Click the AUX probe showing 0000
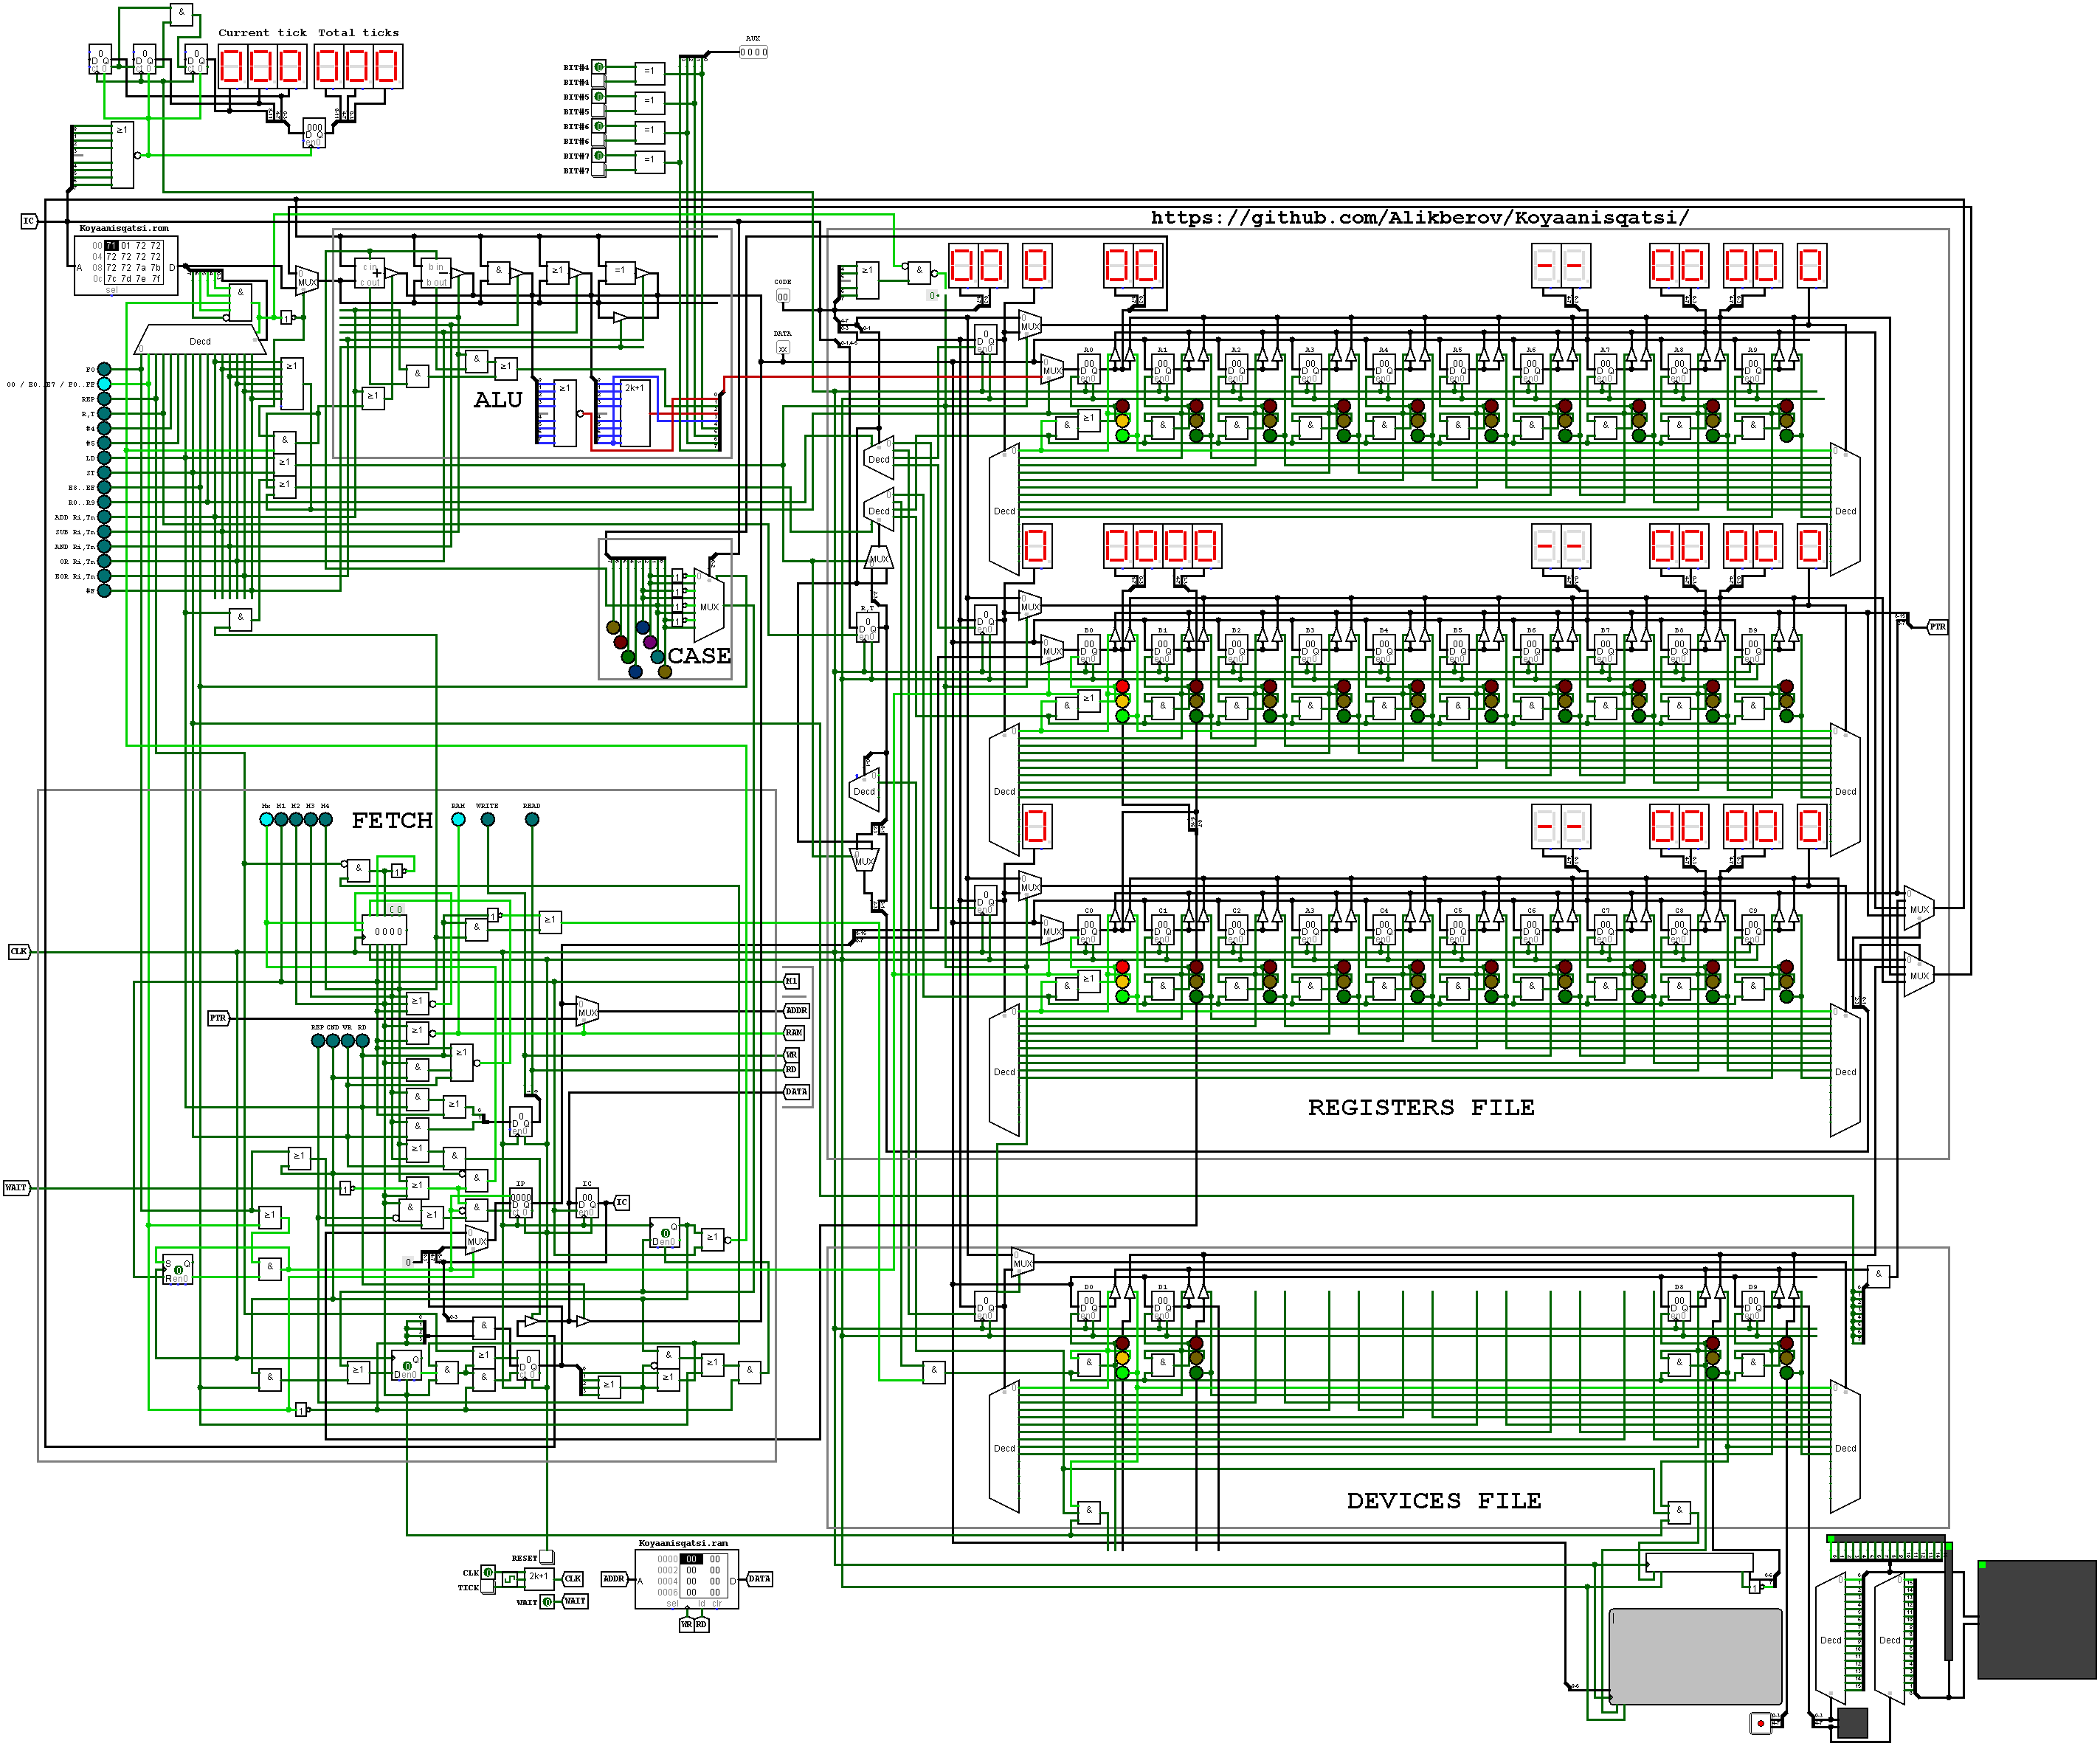The image size is (2100, 1746). [x=754, y=52]
